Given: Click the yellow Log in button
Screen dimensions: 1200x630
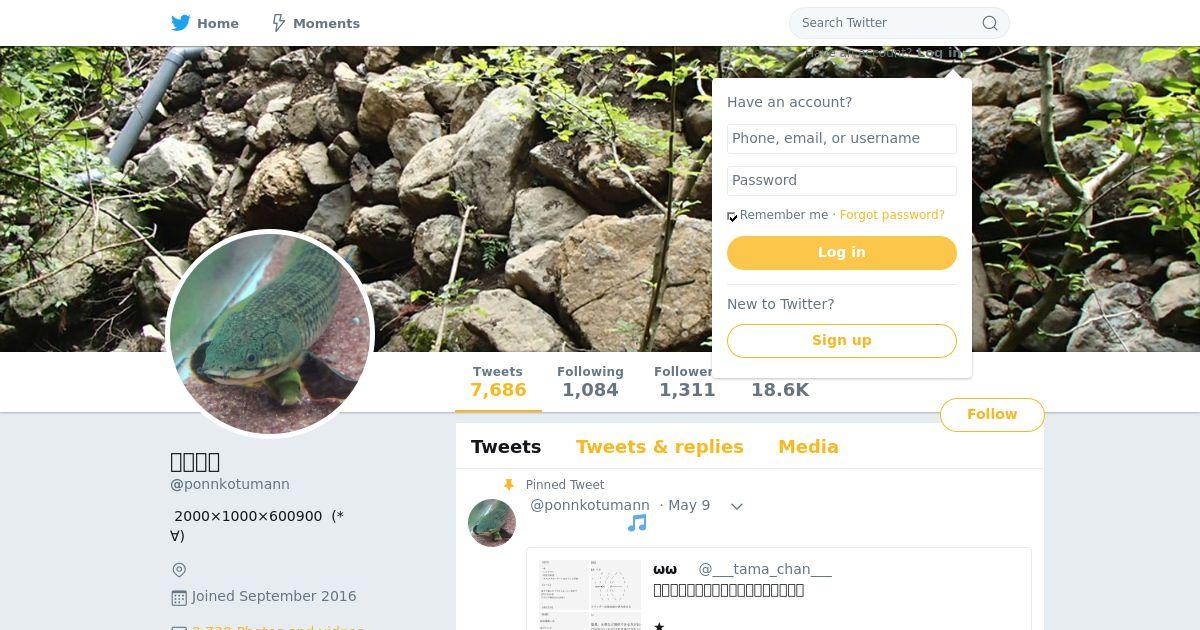Looking at the screenshot, I should pyautogui.click(x=842, y=253).
